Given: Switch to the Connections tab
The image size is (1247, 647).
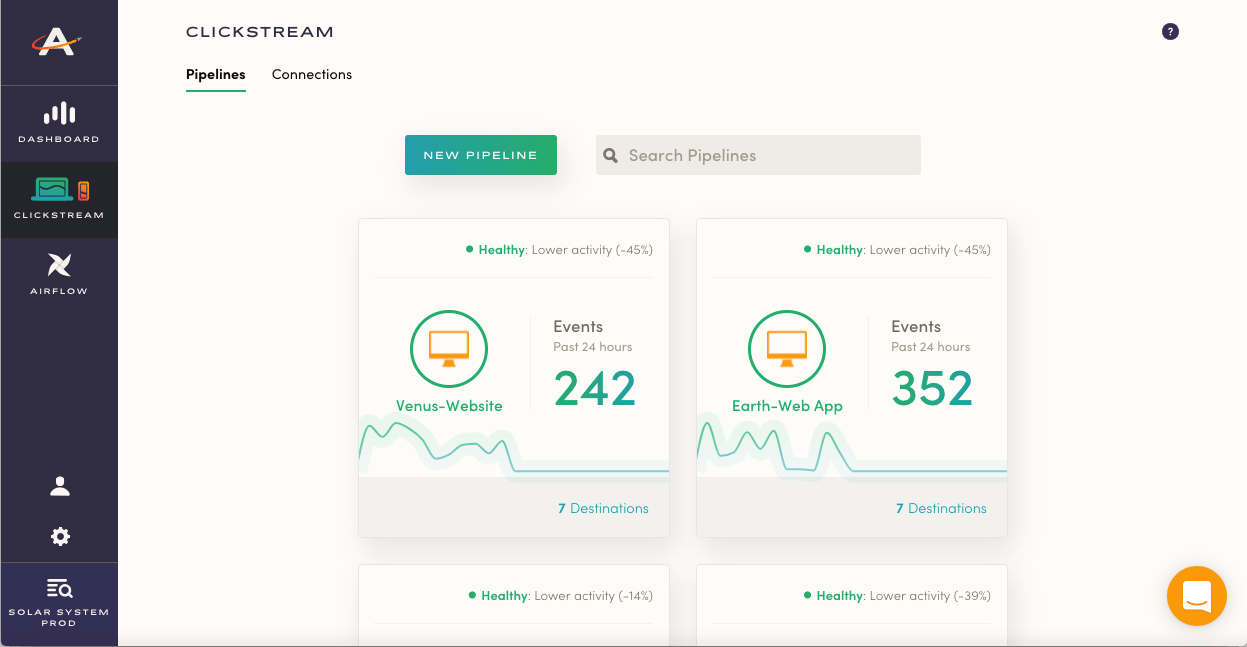Looking at the screenshot, I should (x=312, y=74).
